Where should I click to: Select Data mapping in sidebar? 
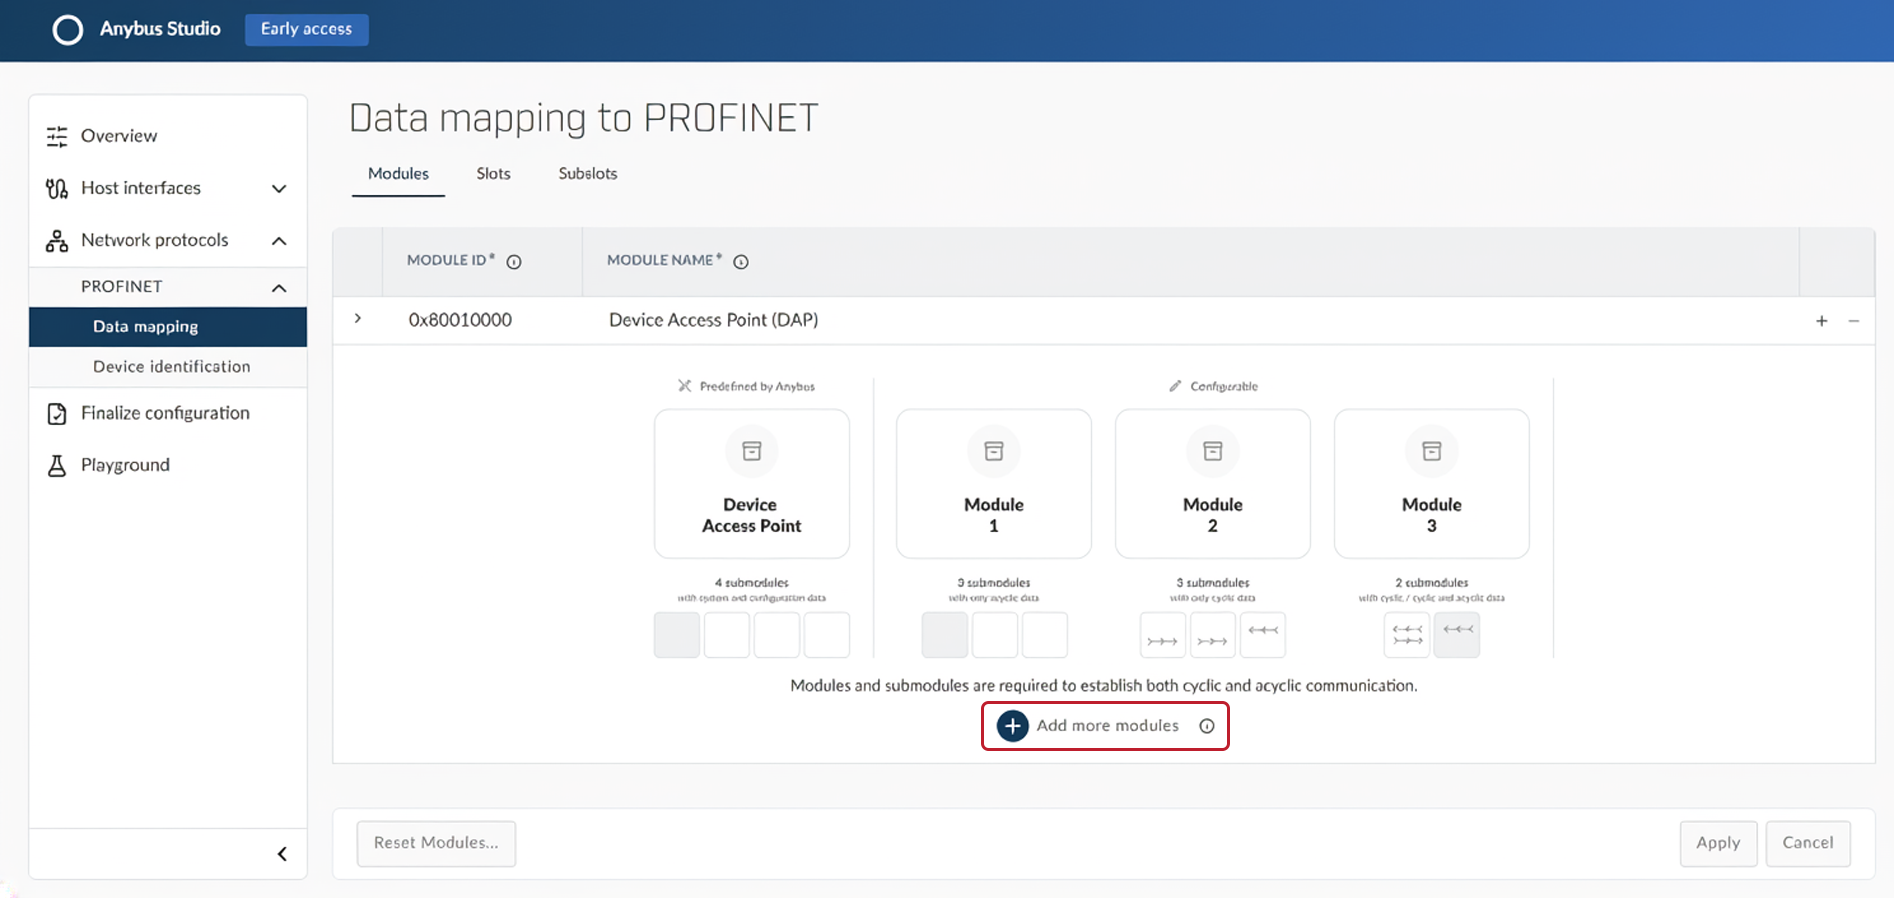(x=168, y=327)
